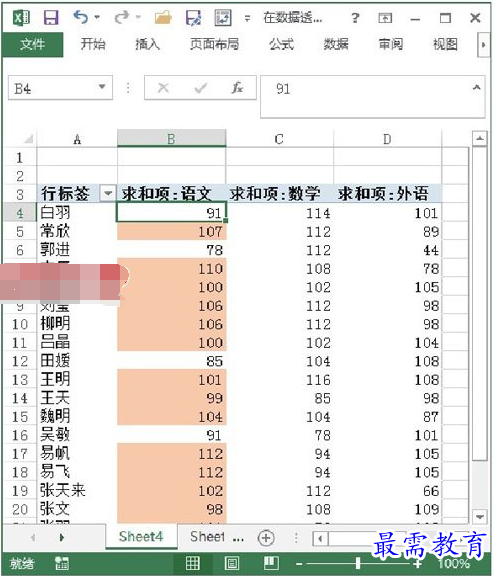The width and height of the screenshot is (495, 576).
Task: Open the Name Box dropdown arrow
Action: tap(102, 87)
